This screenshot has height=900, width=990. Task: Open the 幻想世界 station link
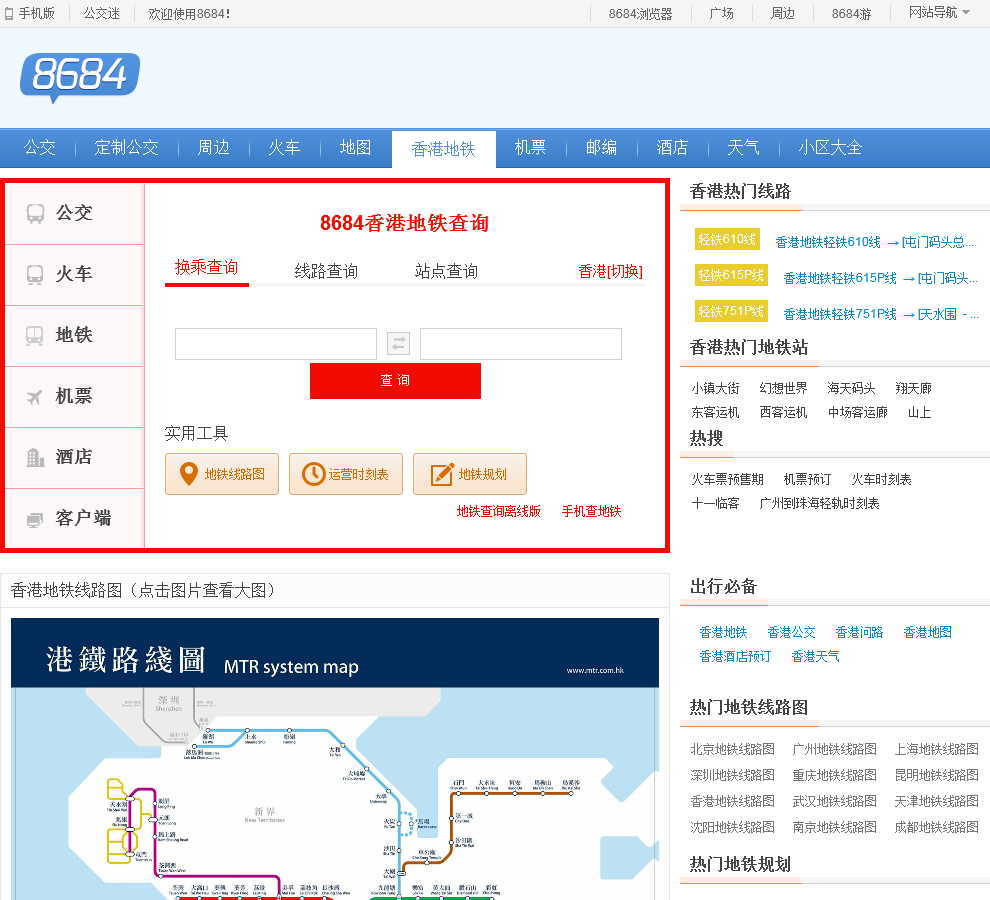pyautogui.click(x=784, y=388)
